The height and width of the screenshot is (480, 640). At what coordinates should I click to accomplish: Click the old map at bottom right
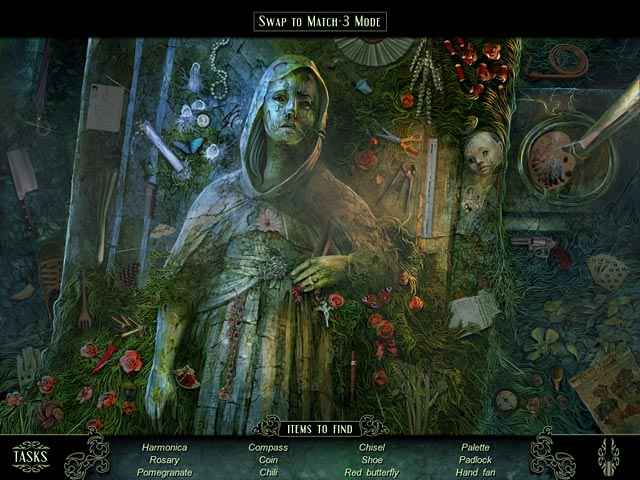[607, 393]
